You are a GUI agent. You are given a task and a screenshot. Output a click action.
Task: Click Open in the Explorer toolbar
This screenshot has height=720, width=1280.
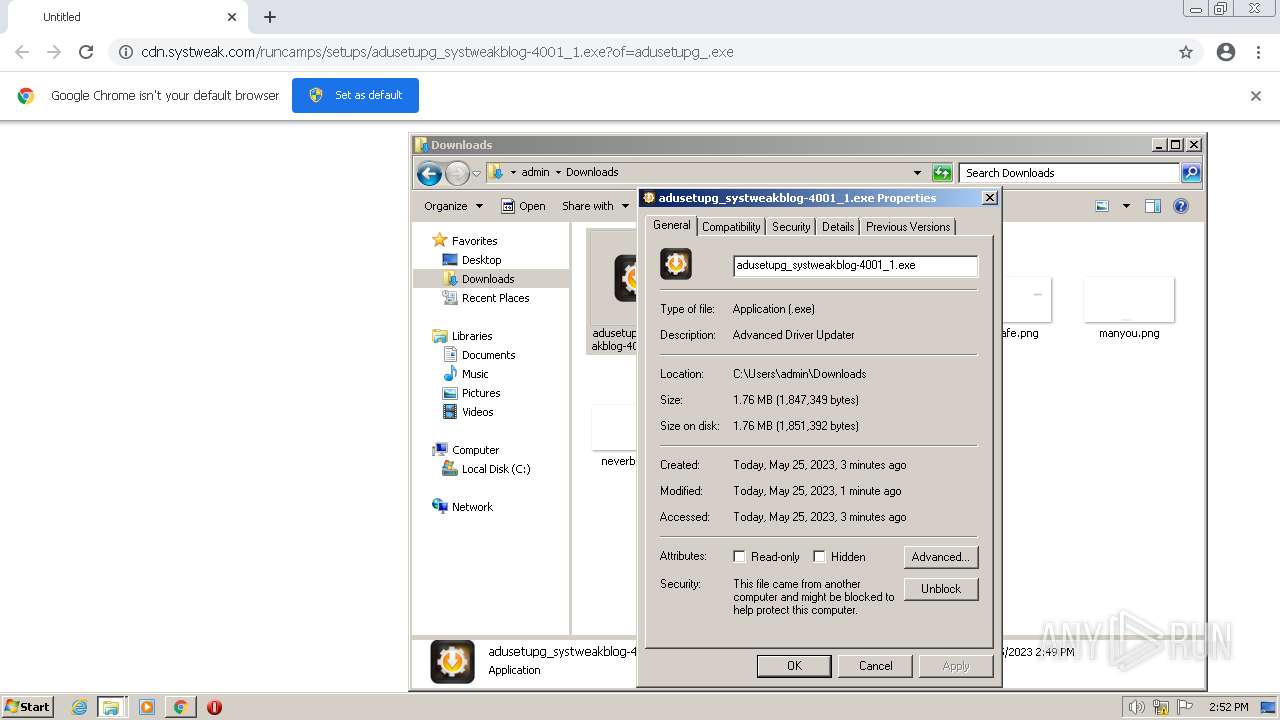click(x=523, y=206)
